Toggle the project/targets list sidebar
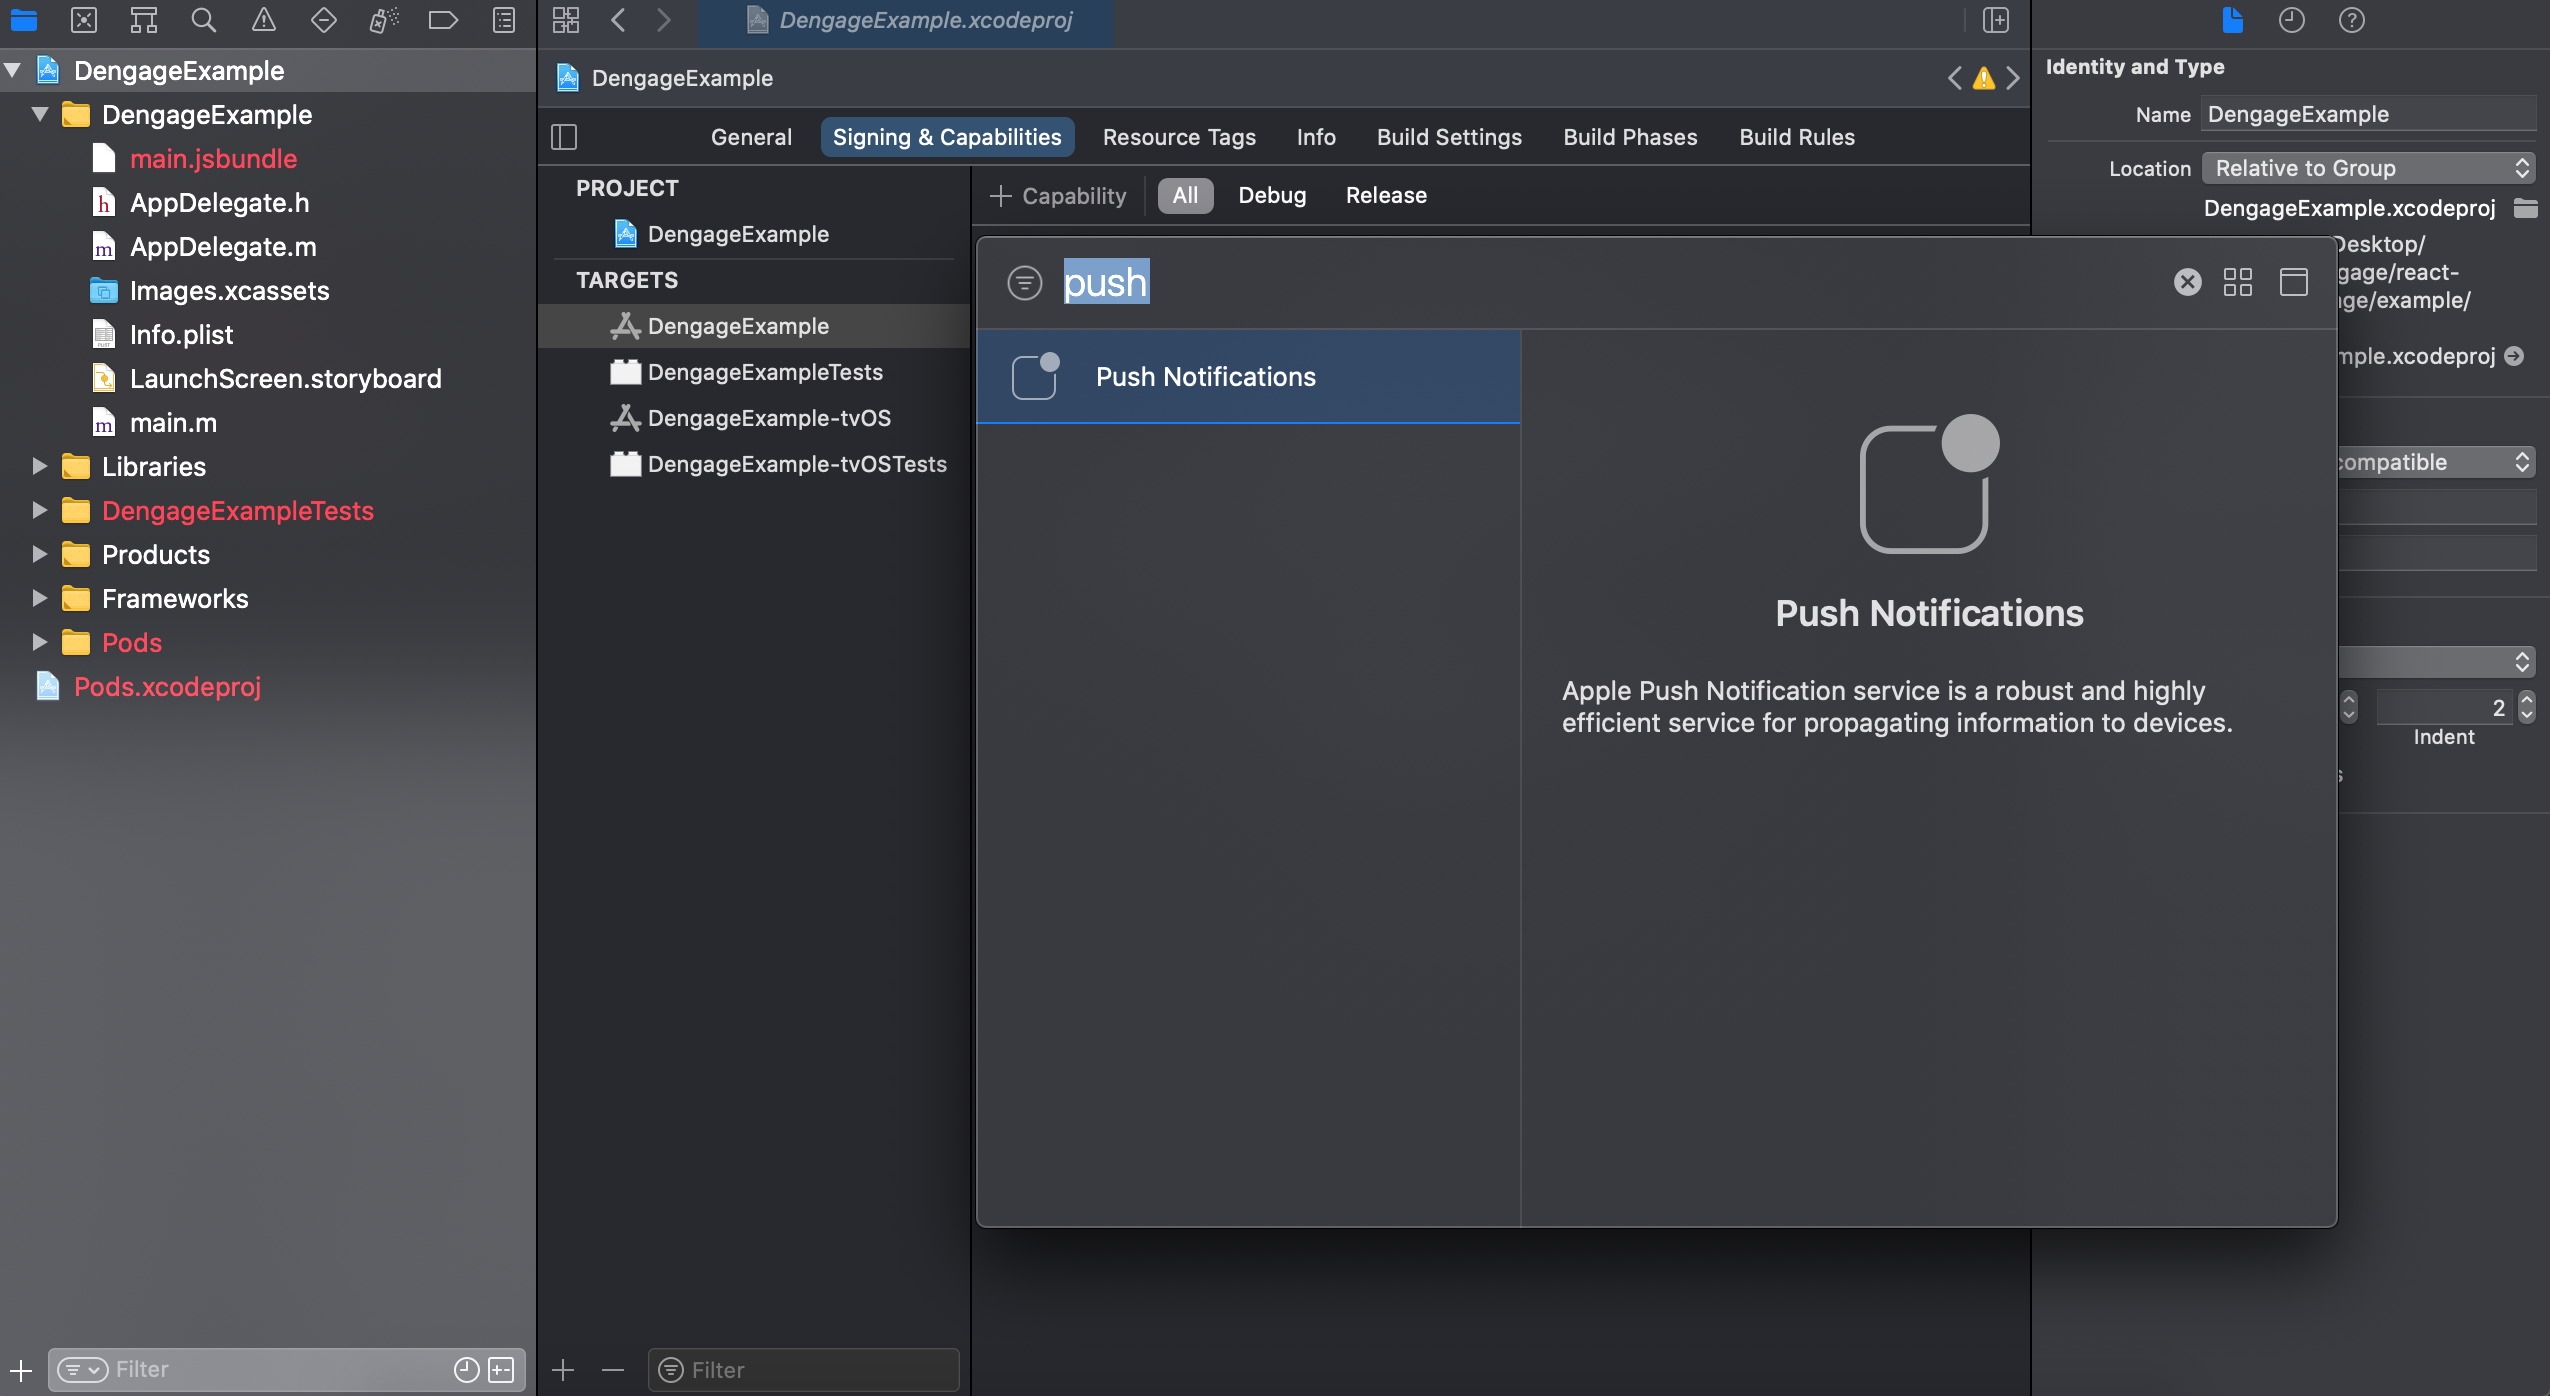 click(x=564, y=137)
